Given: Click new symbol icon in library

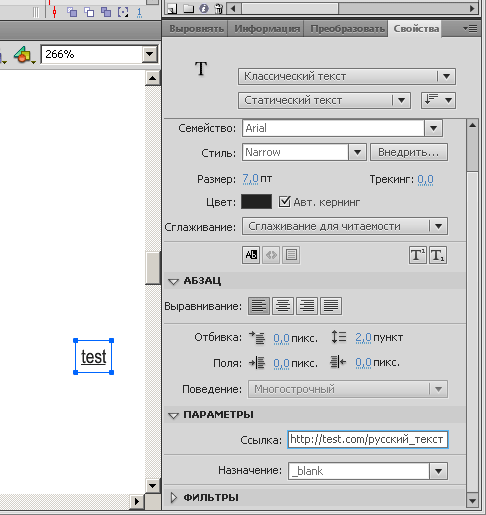Looking at the screenshot, I should click(x=172, y=9).
